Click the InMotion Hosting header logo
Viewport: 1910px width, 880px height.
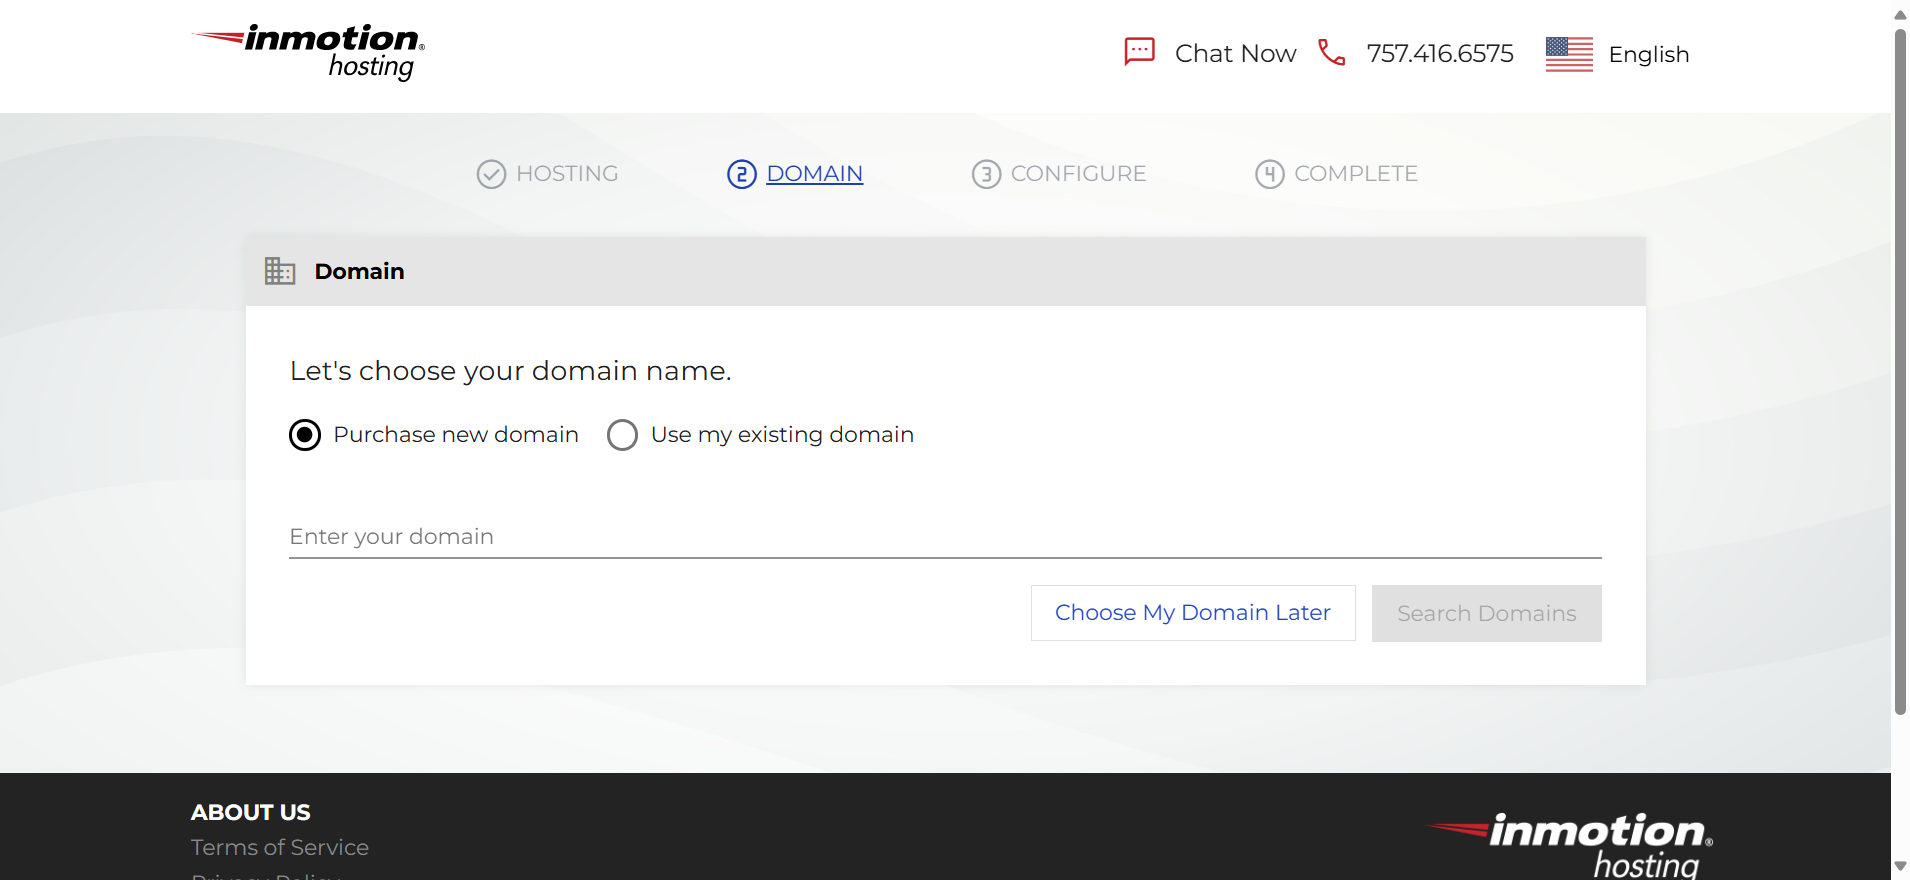click(308, 52)
